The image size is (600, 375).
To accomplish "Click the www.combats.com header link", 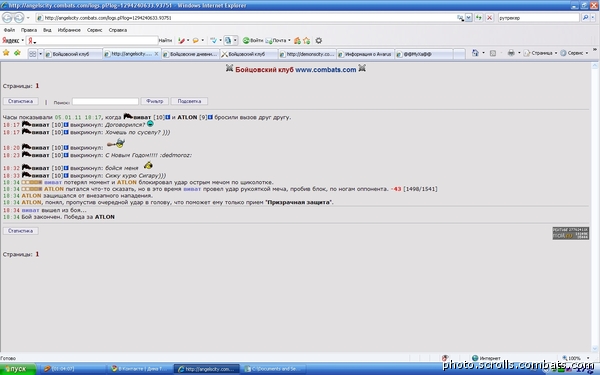I will tap(326, 70).
